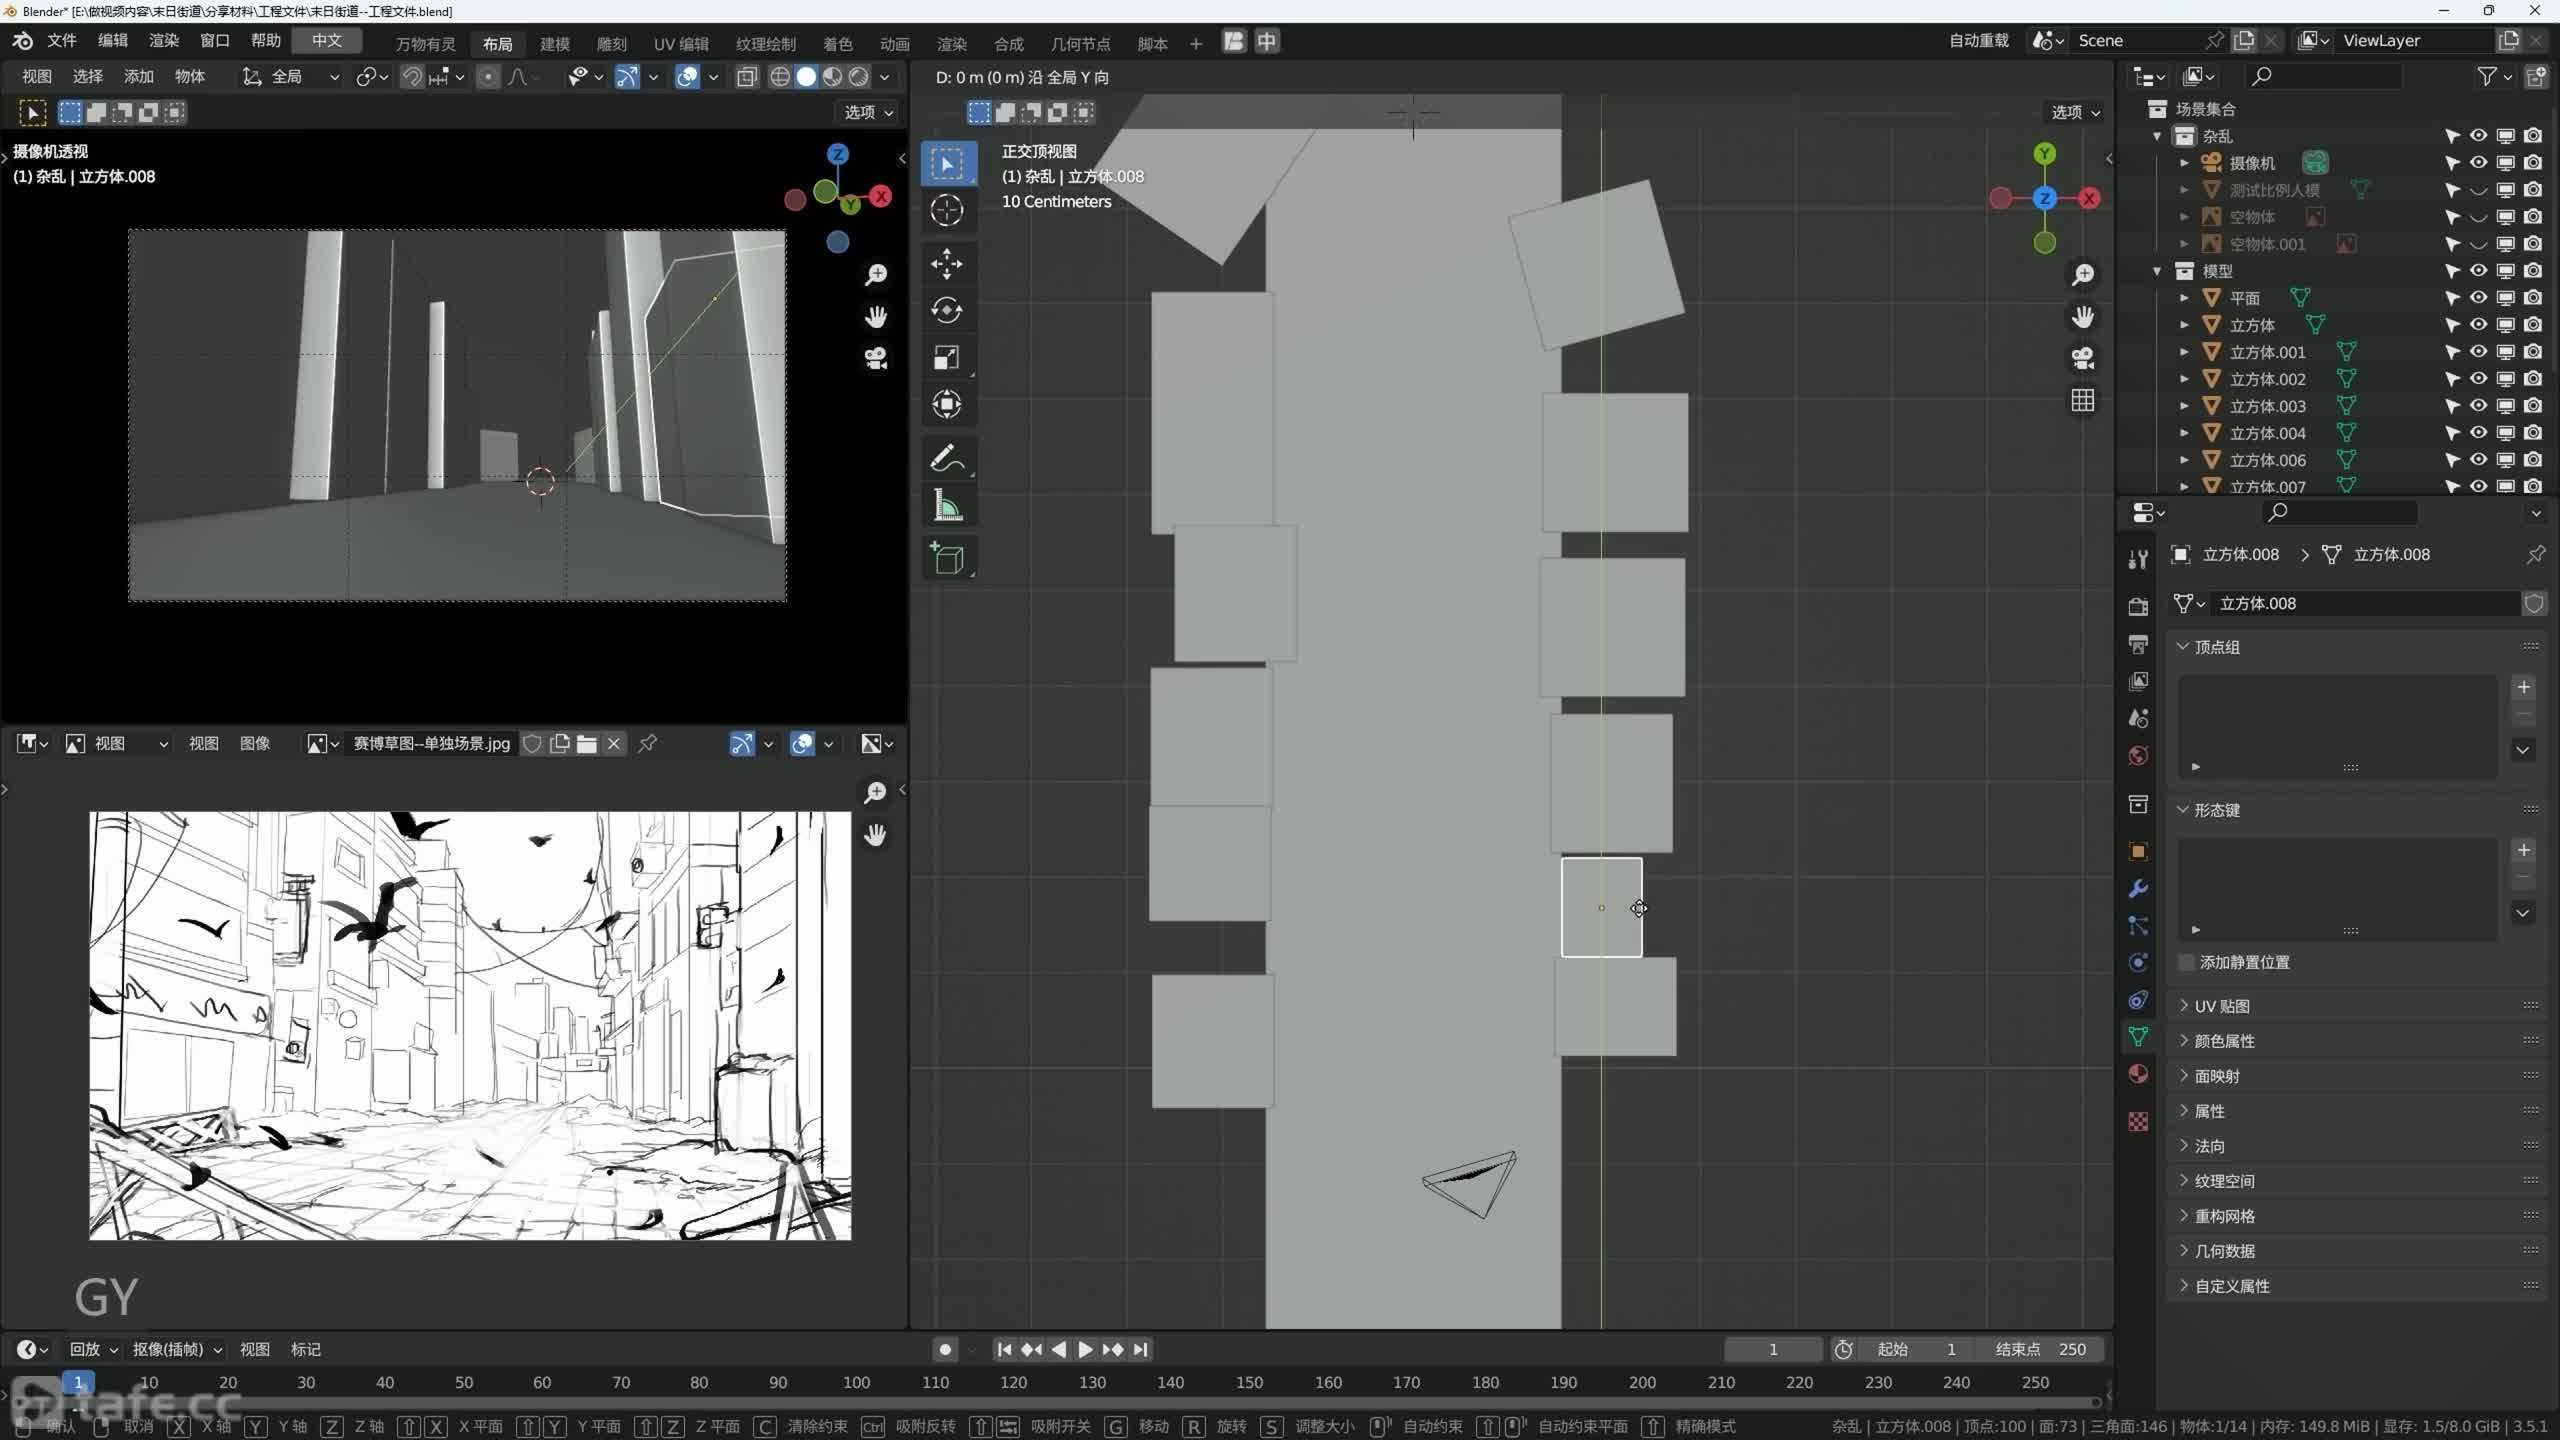Open the 编辑 menu
The width and height of the screenshot is (2560, 1440).
click(113, 41)
